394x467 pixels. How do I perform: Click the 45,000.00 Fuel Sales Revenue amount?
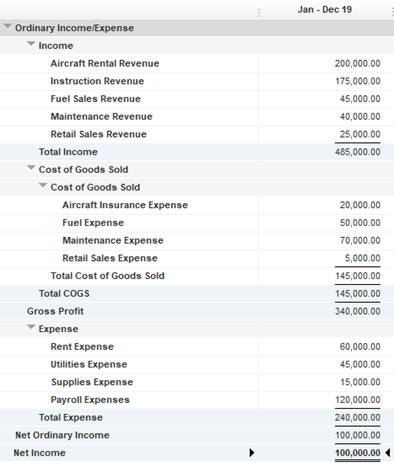click(360, 99)
